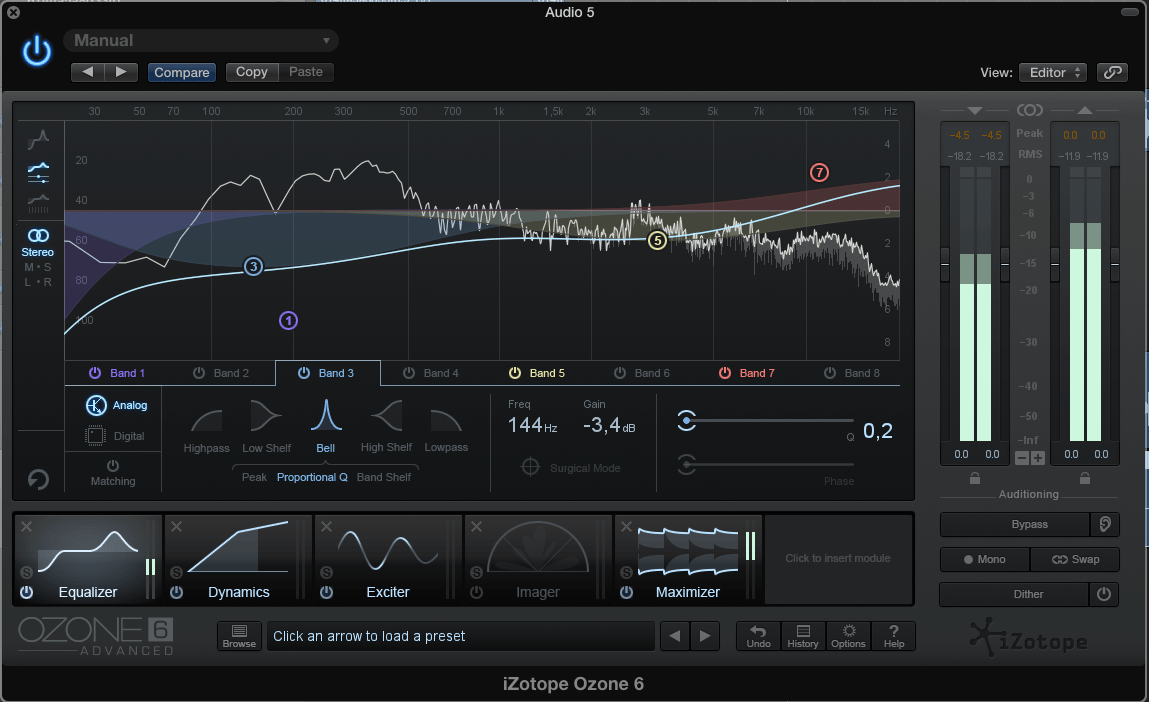The width and height of the screenshot is (1149, 702).
Task: Enable Band 4 power toggle
Action: click(x=409, y=372)
